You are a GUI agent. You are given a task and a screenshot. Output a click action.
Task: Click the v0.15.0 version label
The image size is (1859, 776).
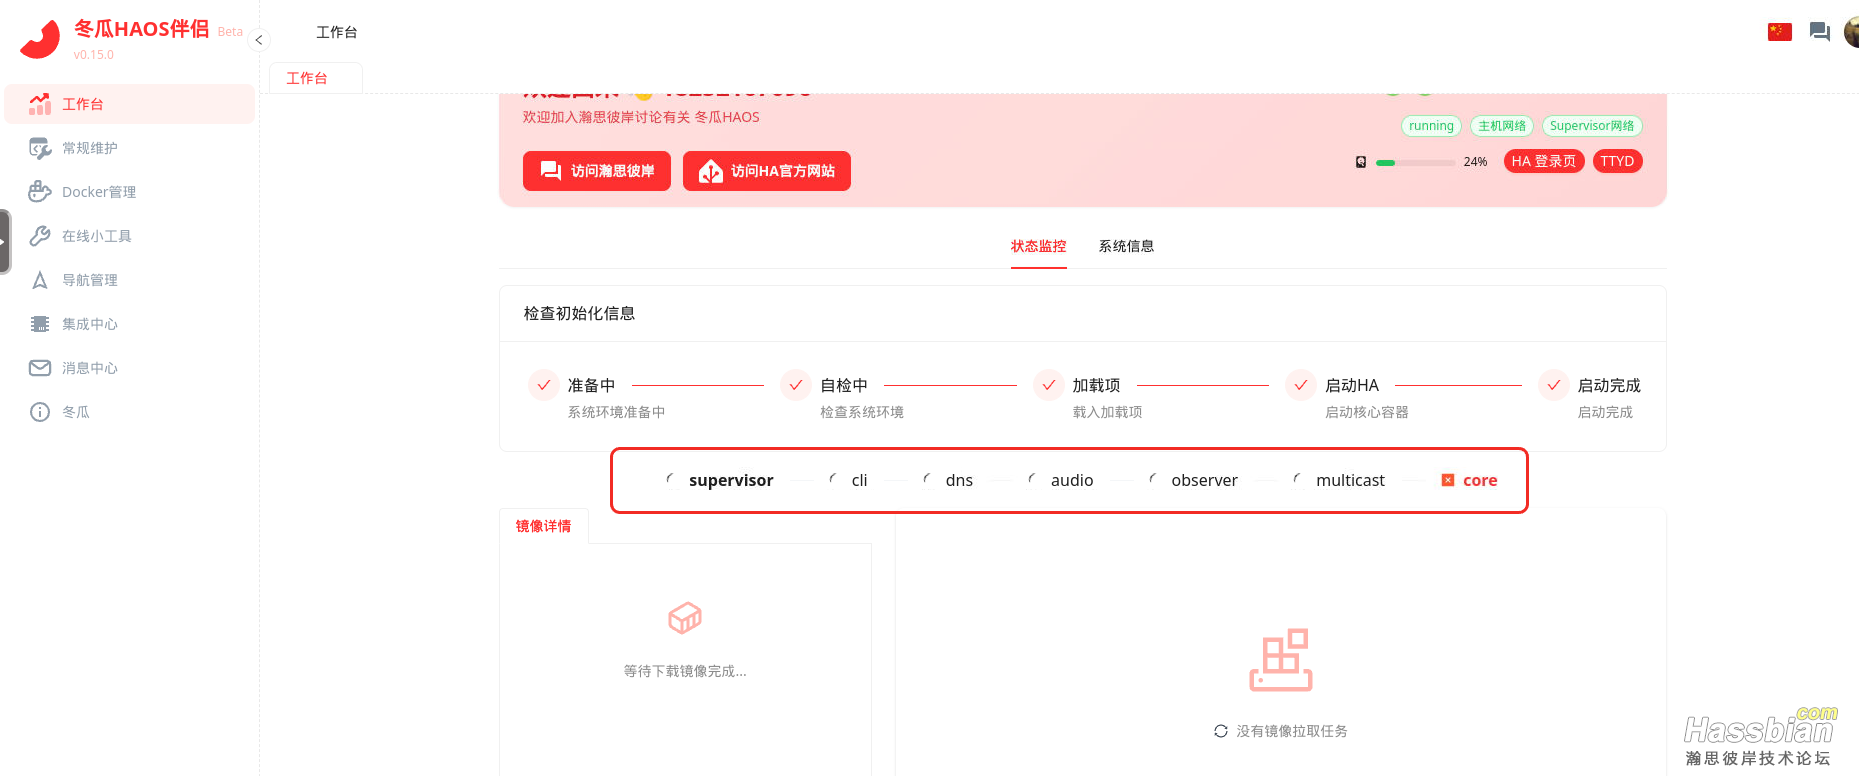(x=93, y=55)
